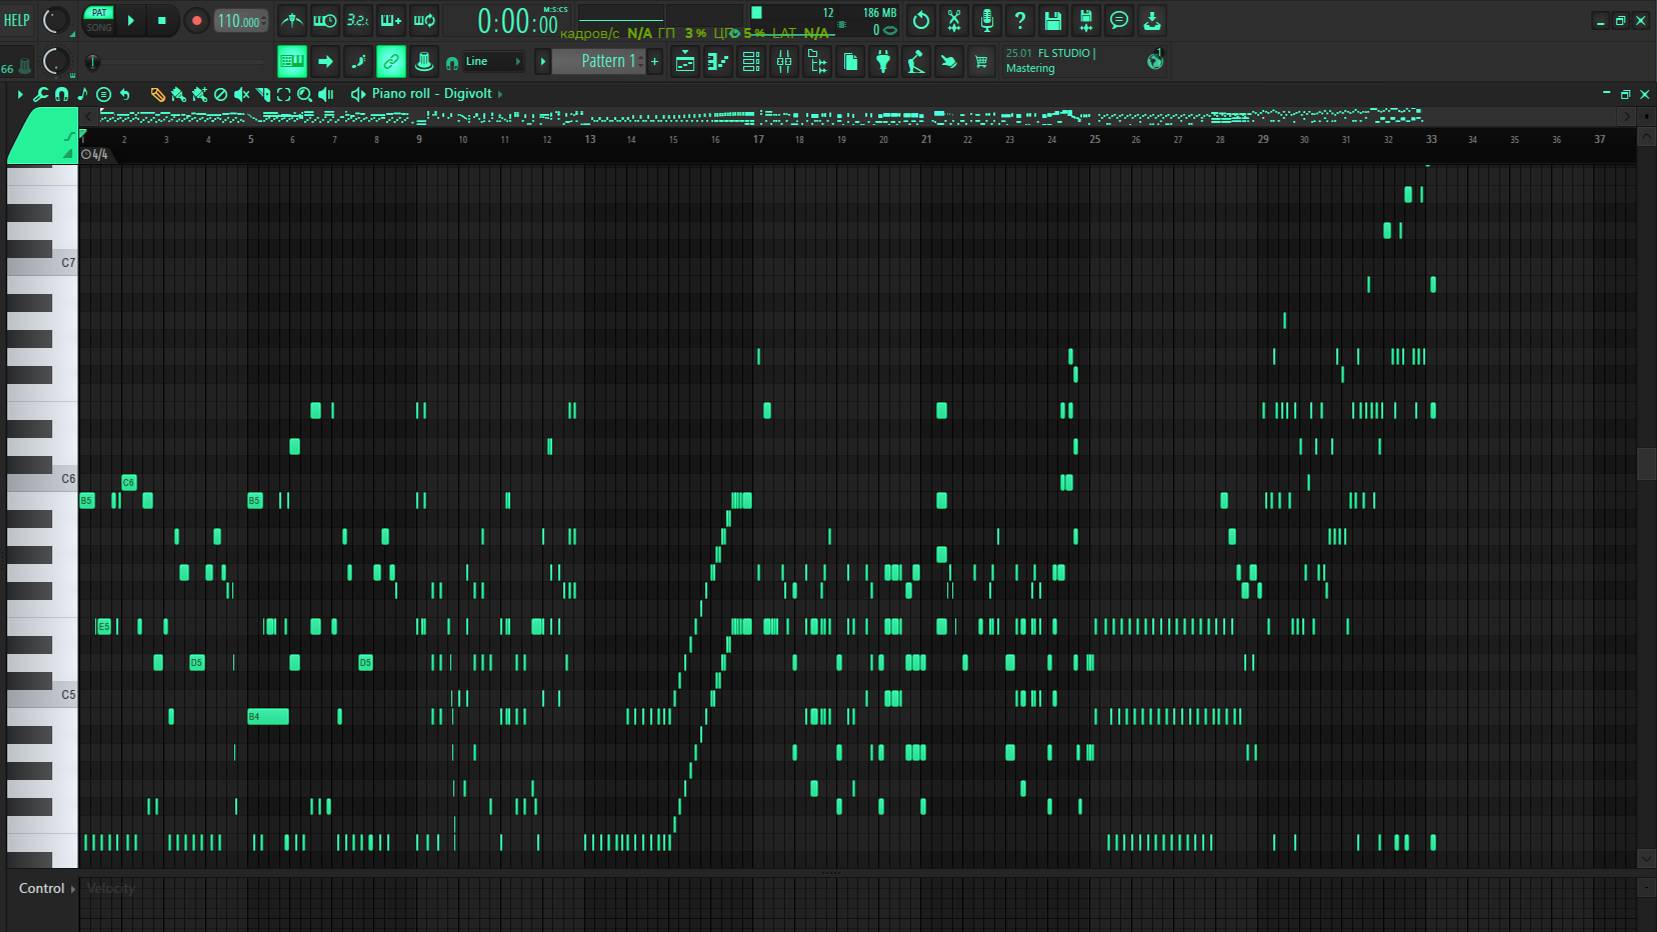Click the 4/4 time signature marker

coord(95,154)
